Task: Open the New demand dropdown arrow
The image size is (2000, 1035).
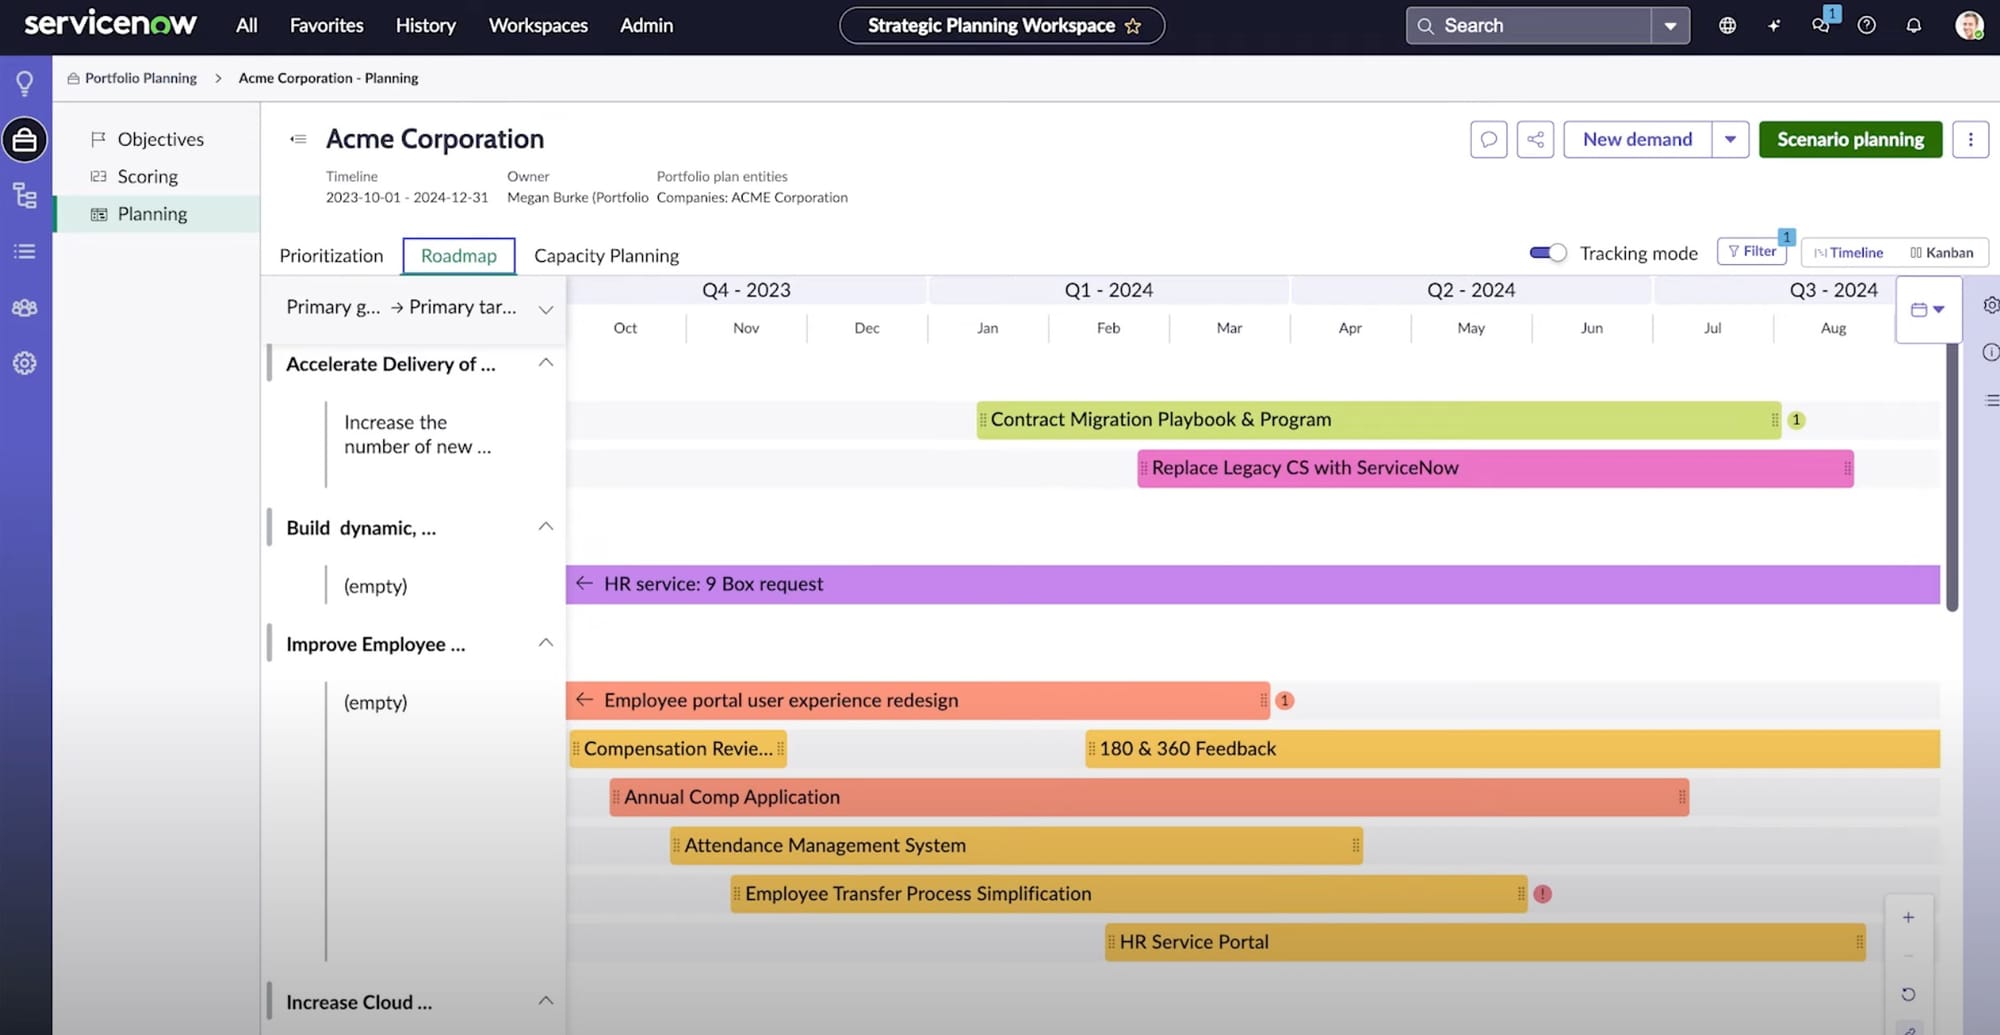Action: pos(1730,139)
